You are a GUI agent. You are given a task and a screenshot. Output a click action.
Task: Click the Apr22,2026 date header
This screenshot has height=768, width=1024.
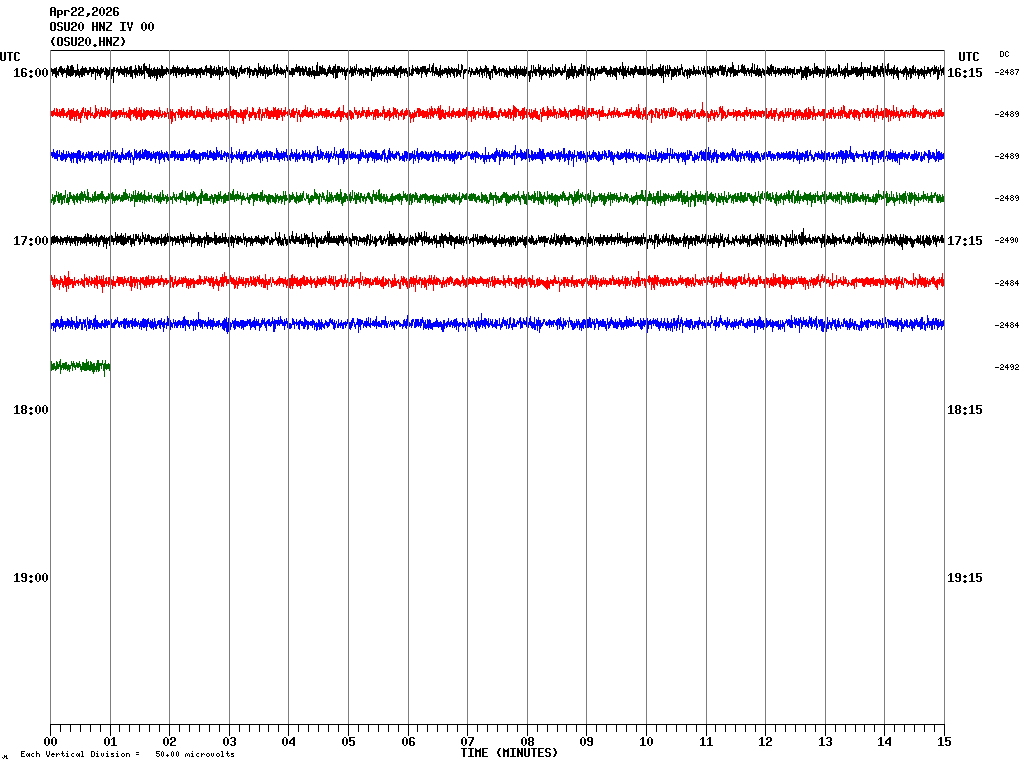click(x=84, y=12)
